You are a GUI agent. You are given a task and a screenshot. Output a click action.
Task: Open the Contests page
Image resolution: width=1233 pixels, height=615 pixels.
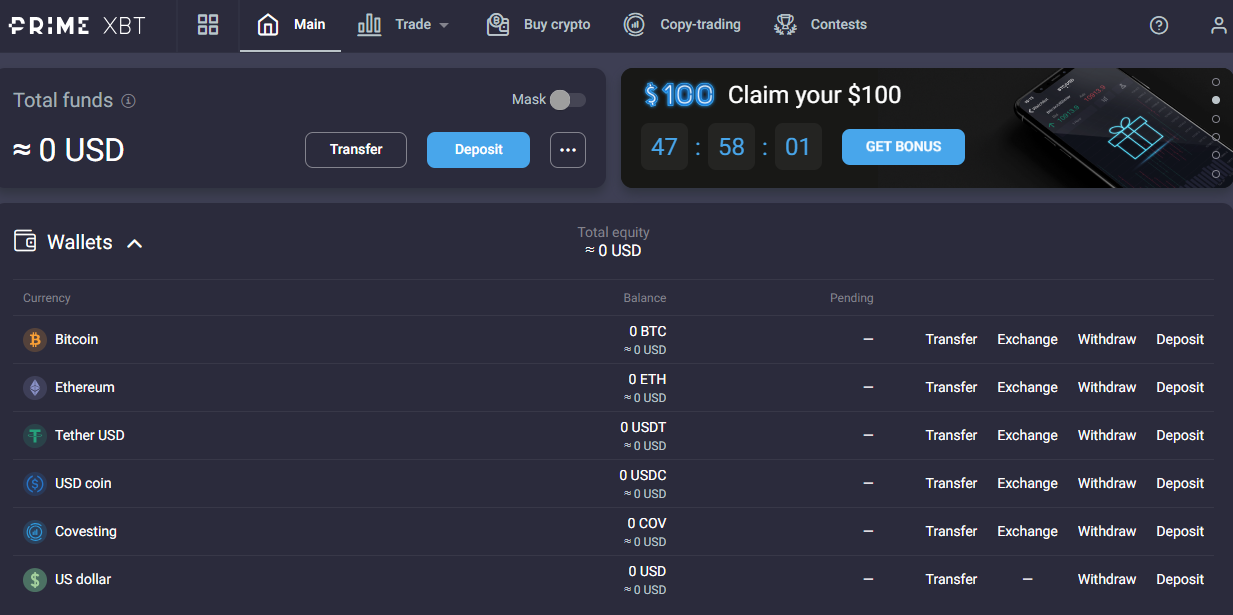[820, 25]
